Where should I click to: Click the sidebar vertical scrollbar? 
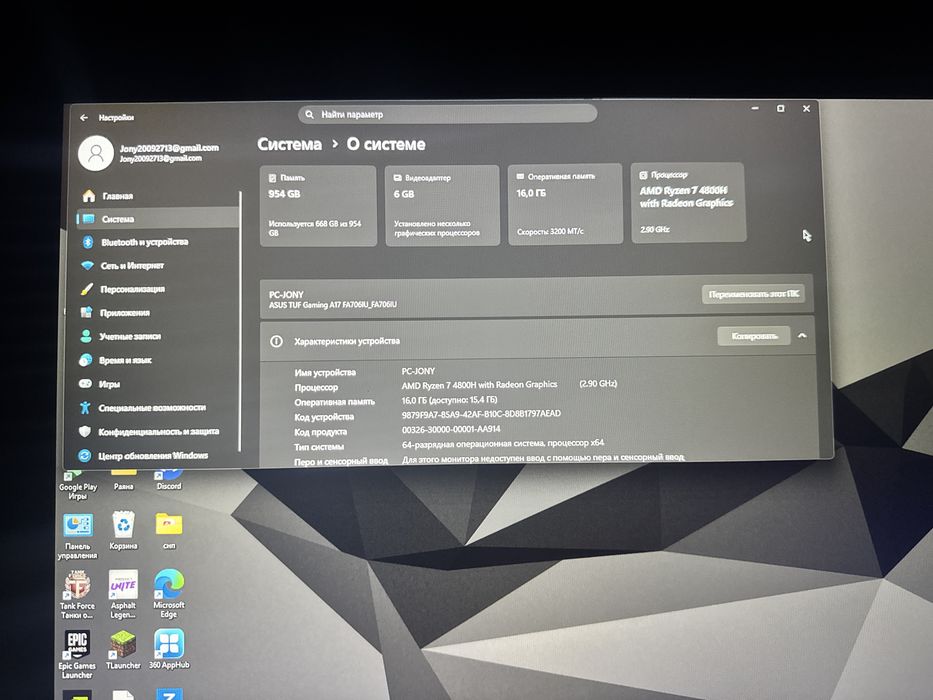coord(240,321)
